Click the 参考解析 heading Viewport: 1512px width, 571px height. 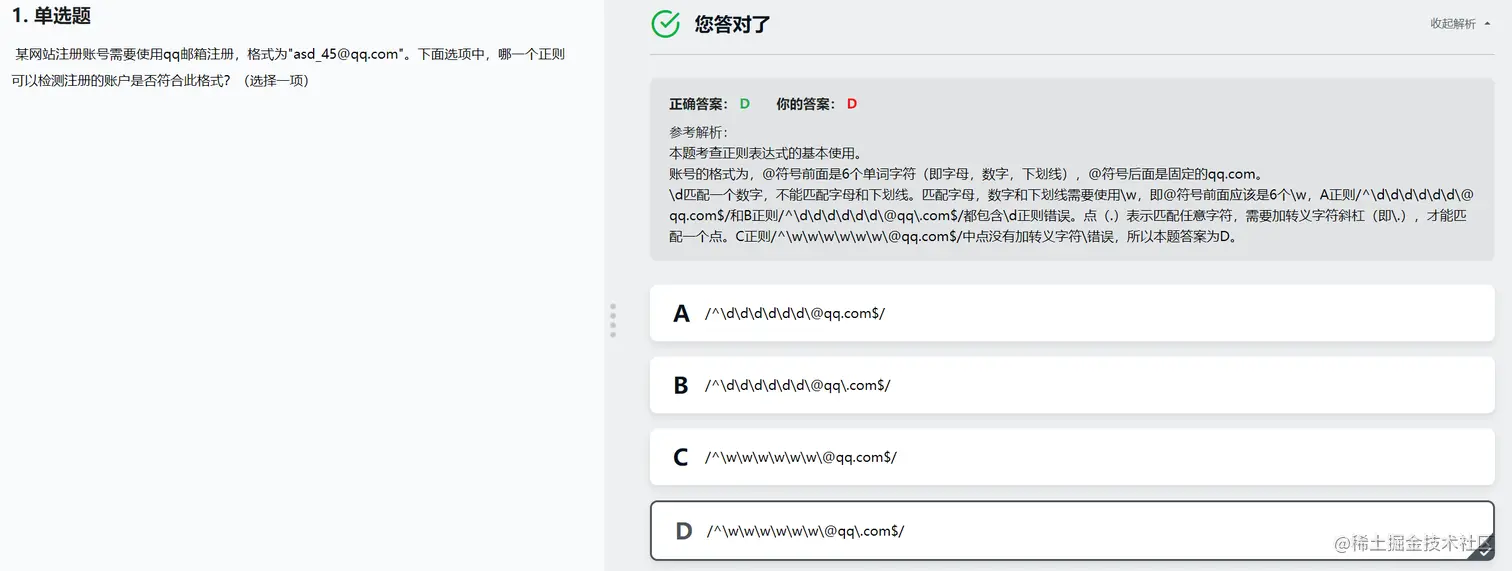[699, 132]
